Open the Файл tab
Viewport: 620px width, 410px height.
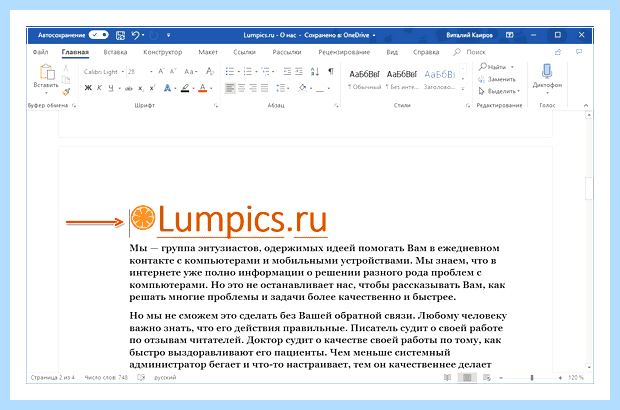click(40, 52)
